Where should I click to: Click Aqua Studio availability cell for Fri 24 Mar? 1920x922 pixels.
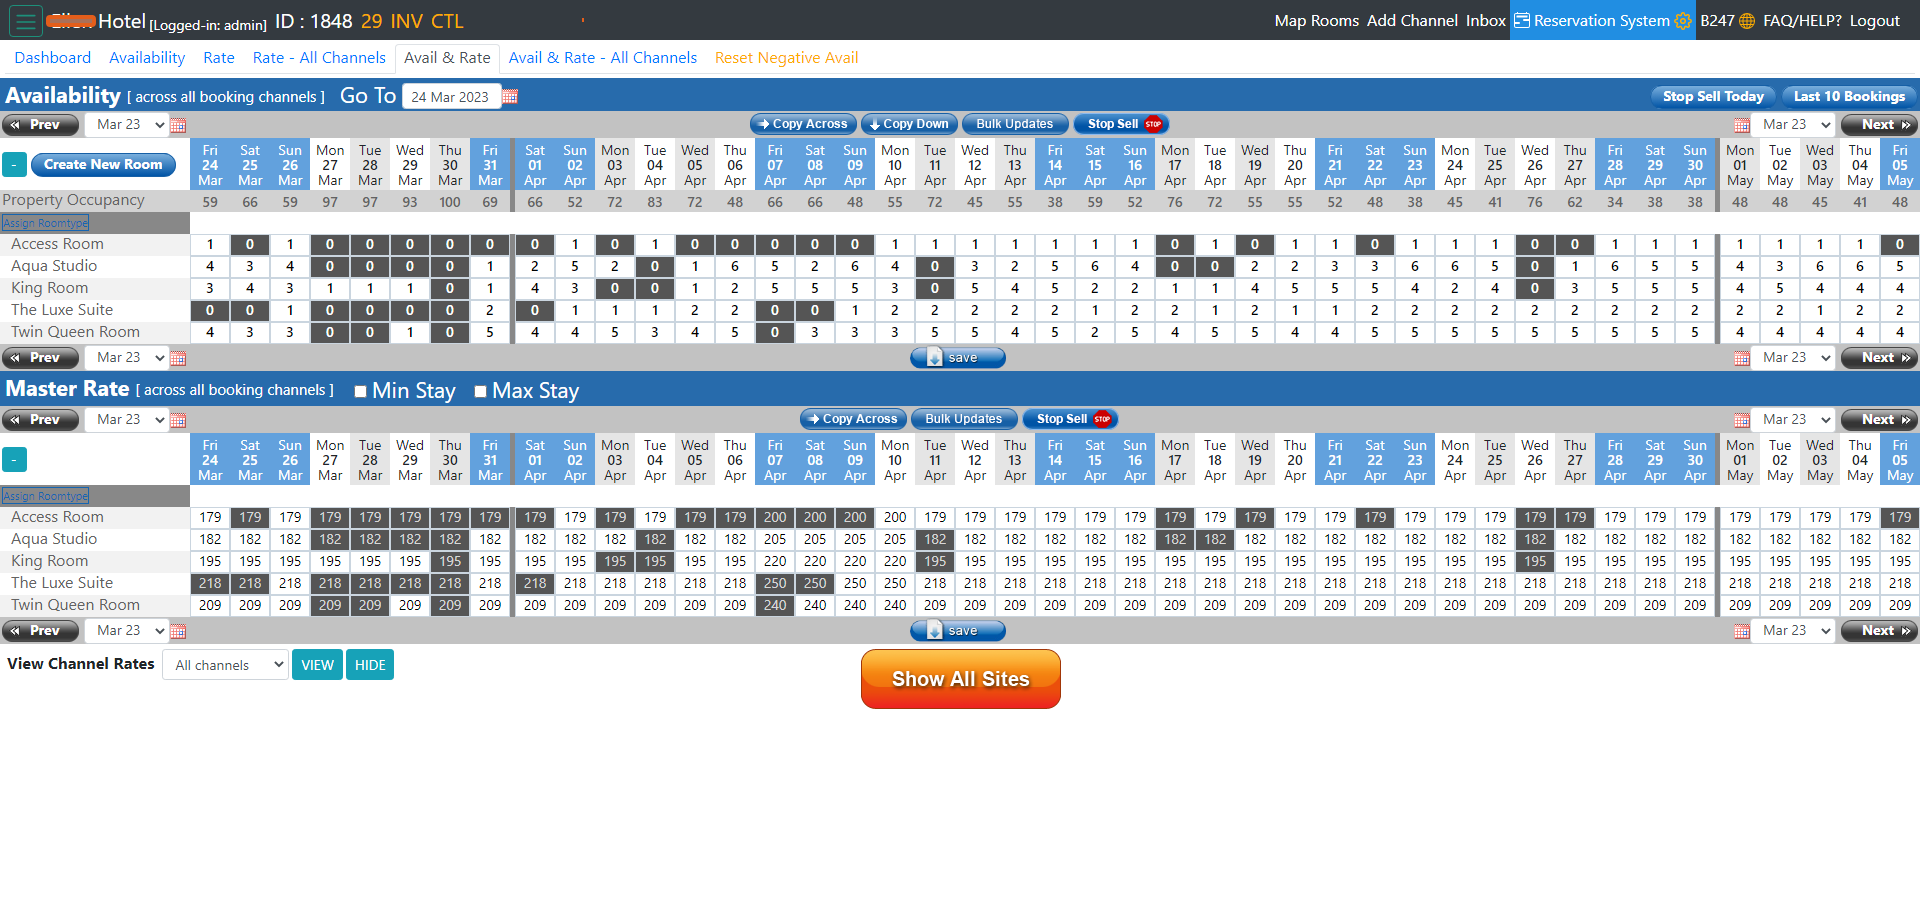(210, 267)
